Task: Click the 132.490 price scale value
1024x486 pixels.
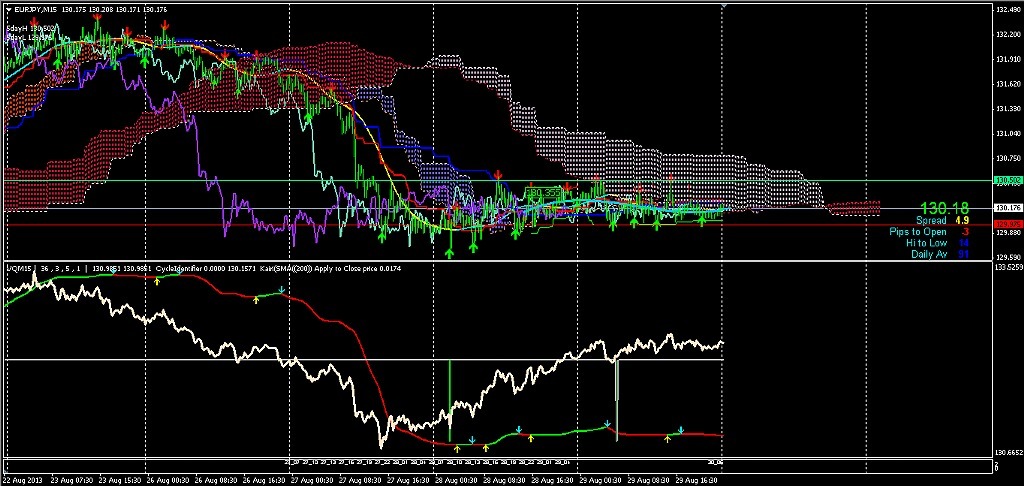Action: [1008, 10]
